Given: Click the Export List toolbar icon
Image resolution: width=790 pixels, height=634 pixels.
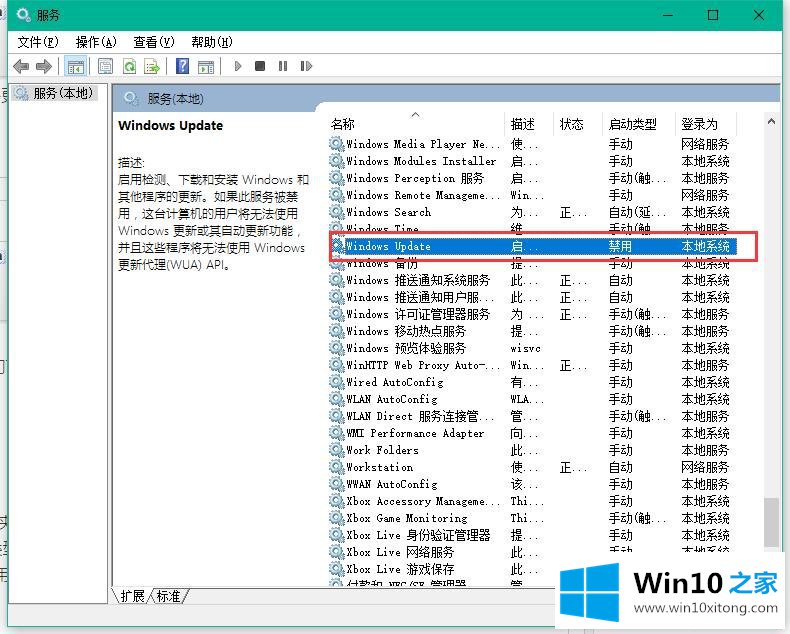Looking at the screenshot, I should tap(152, 66).
